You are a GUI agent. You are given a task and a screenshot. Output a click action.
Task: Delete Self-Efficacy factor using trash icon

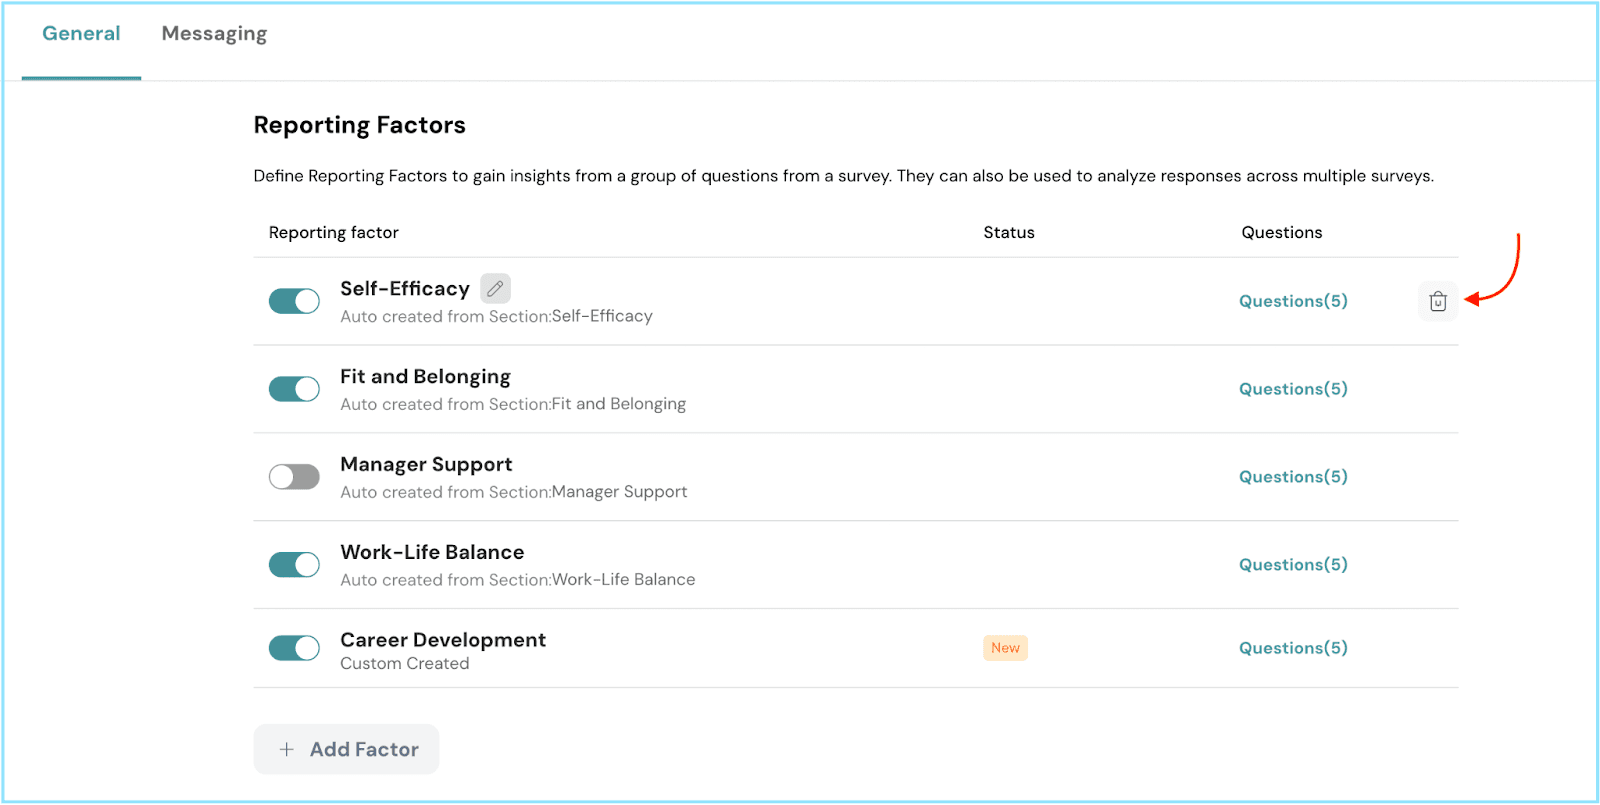[1437, 301]
